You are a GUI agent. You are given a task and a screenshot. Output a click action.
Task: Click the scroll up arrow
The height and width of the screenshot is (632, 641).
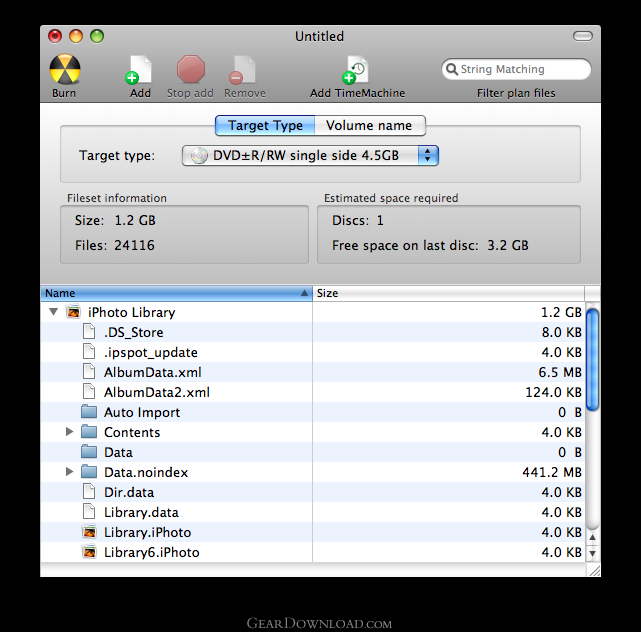[x=592, y=538]
